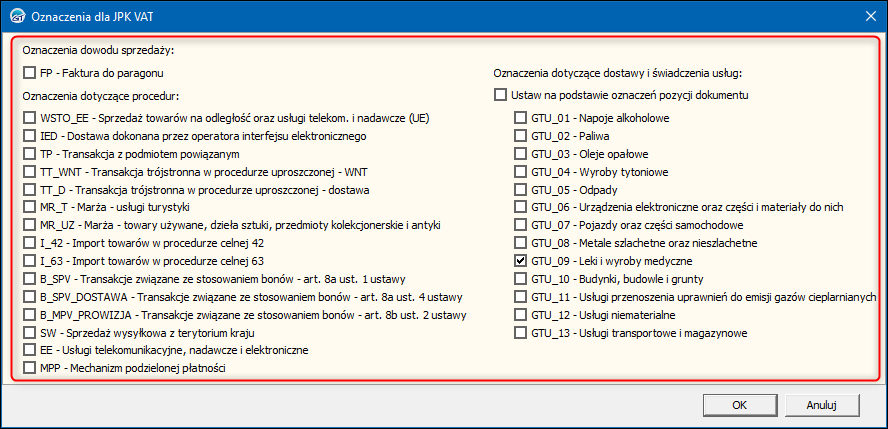Image resolution: width=888 pixels, height=429 pixels.
Task: Tick the IED electronic interface operator checkbox
Action: (x=29, y=136)
